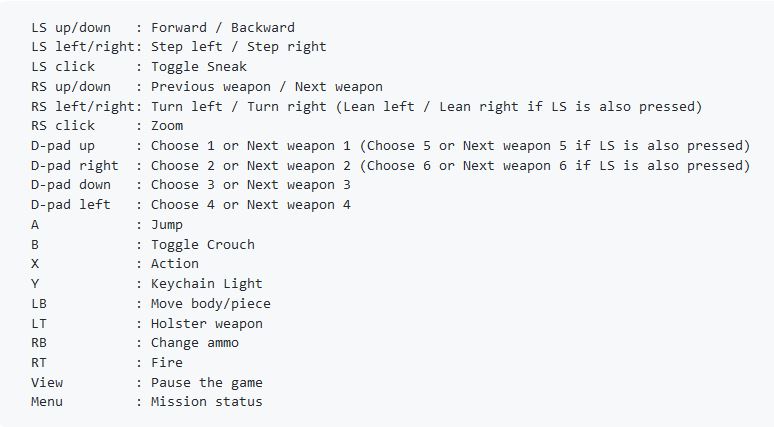The width and height of the screenshot is (774, 427).
Task: Click the 'Pause the game' text
Action: (207, 382)
